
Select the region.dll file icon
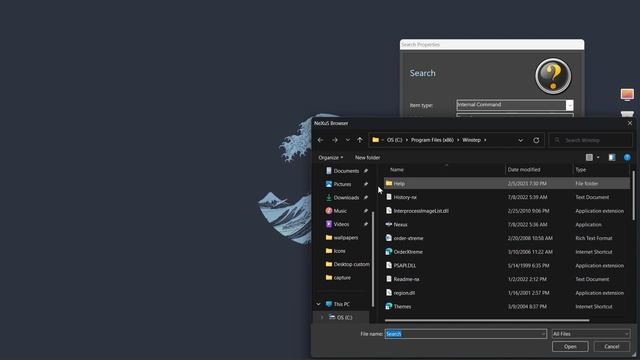389,293
